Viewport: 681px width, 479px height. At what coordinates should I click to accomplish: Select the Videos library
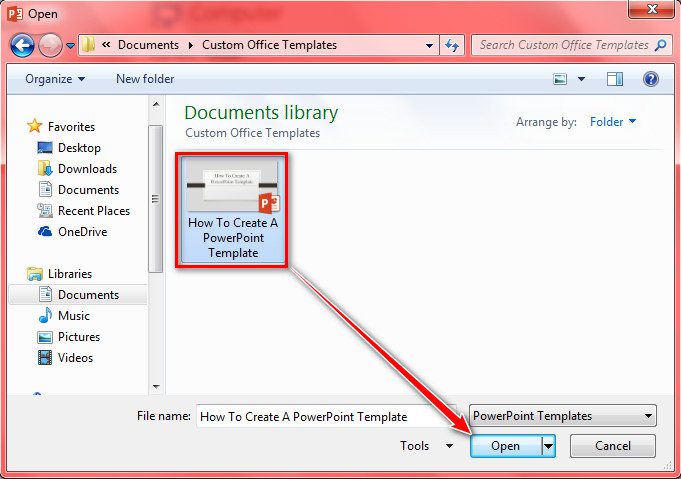[75, 357]
